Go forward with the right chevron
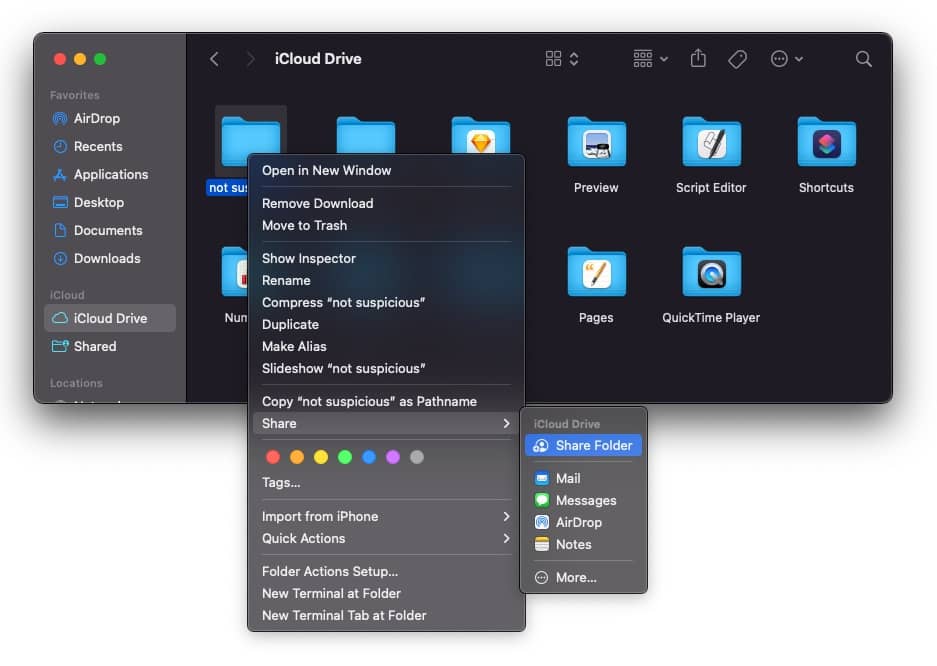The height and width of the screenshot is (666, 937). (x=250, y=59)
